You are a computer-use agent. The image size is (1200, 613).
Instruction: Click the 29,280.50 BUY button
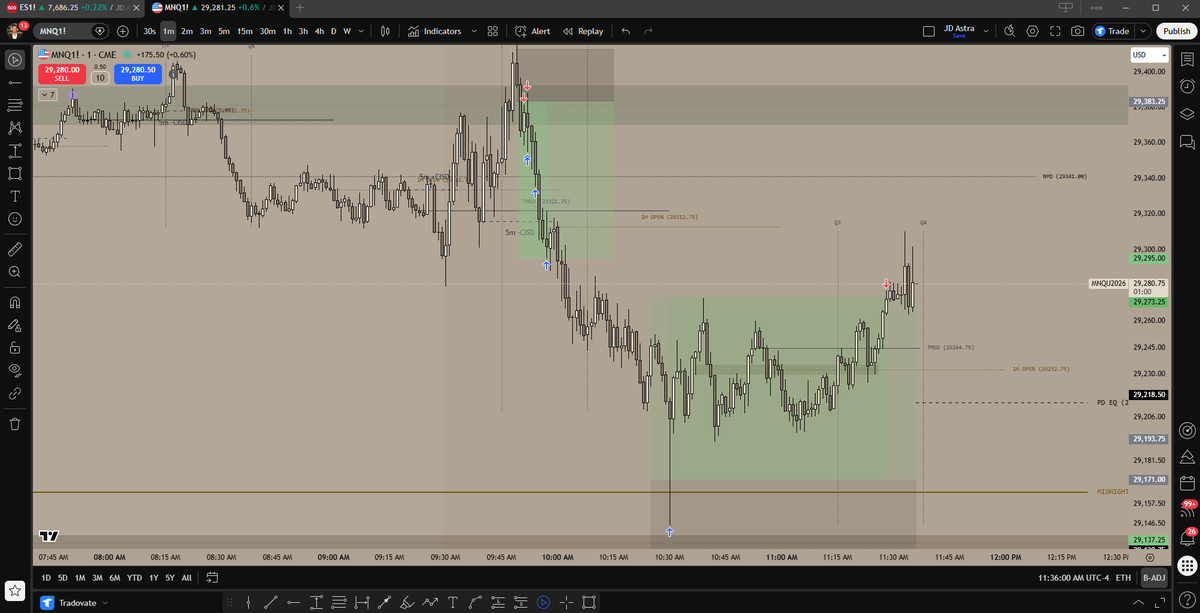coord(137,73)
